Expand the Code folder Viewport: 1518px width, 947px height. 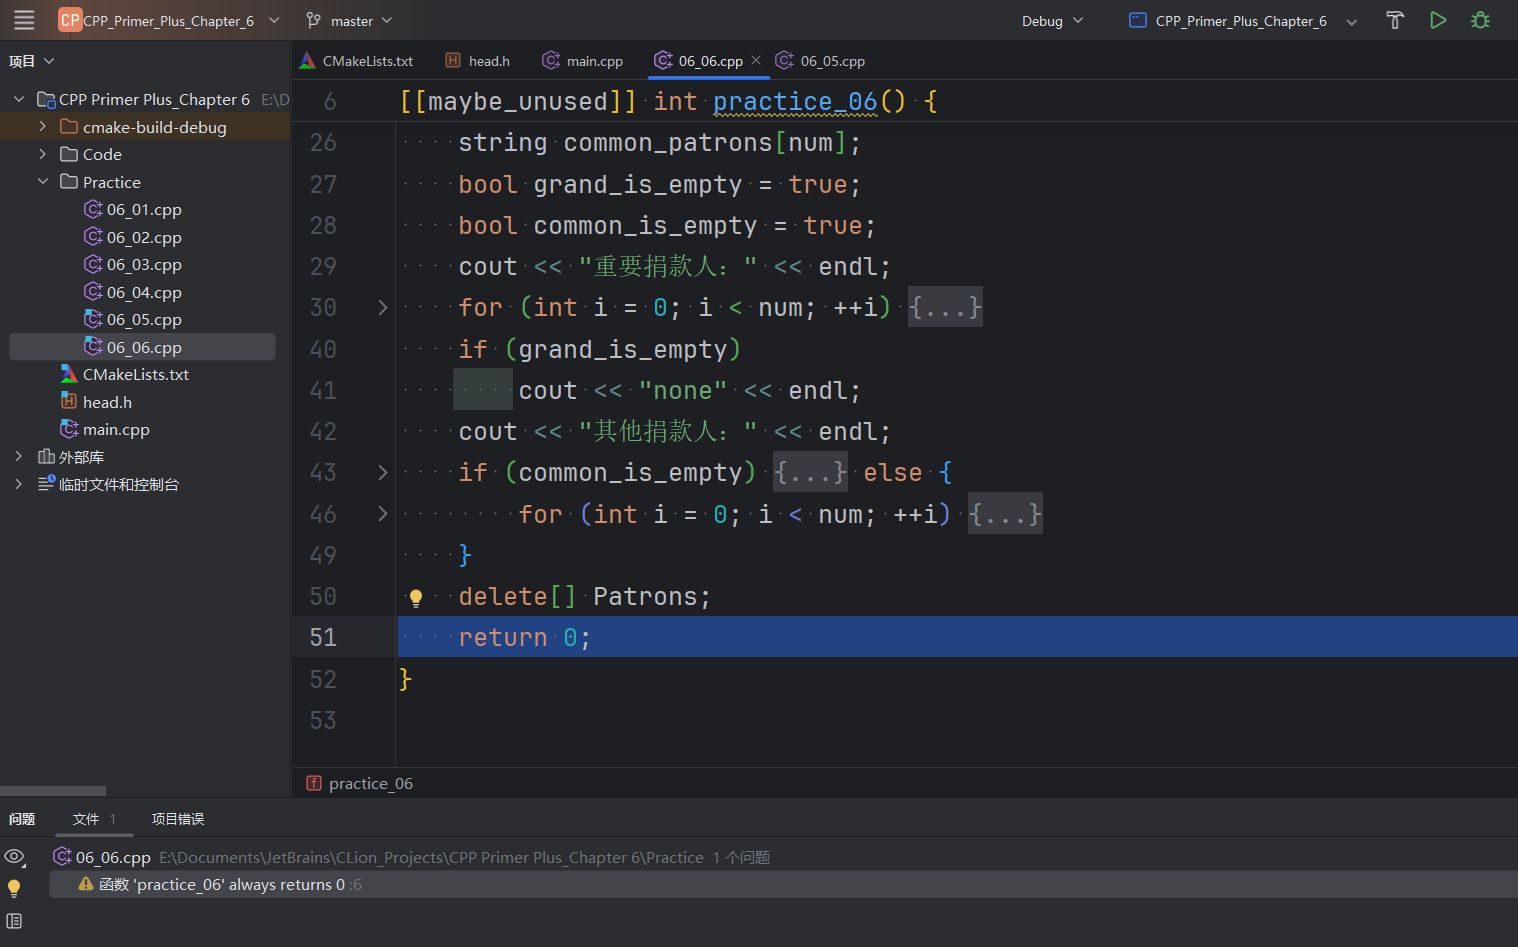point(43,154)
